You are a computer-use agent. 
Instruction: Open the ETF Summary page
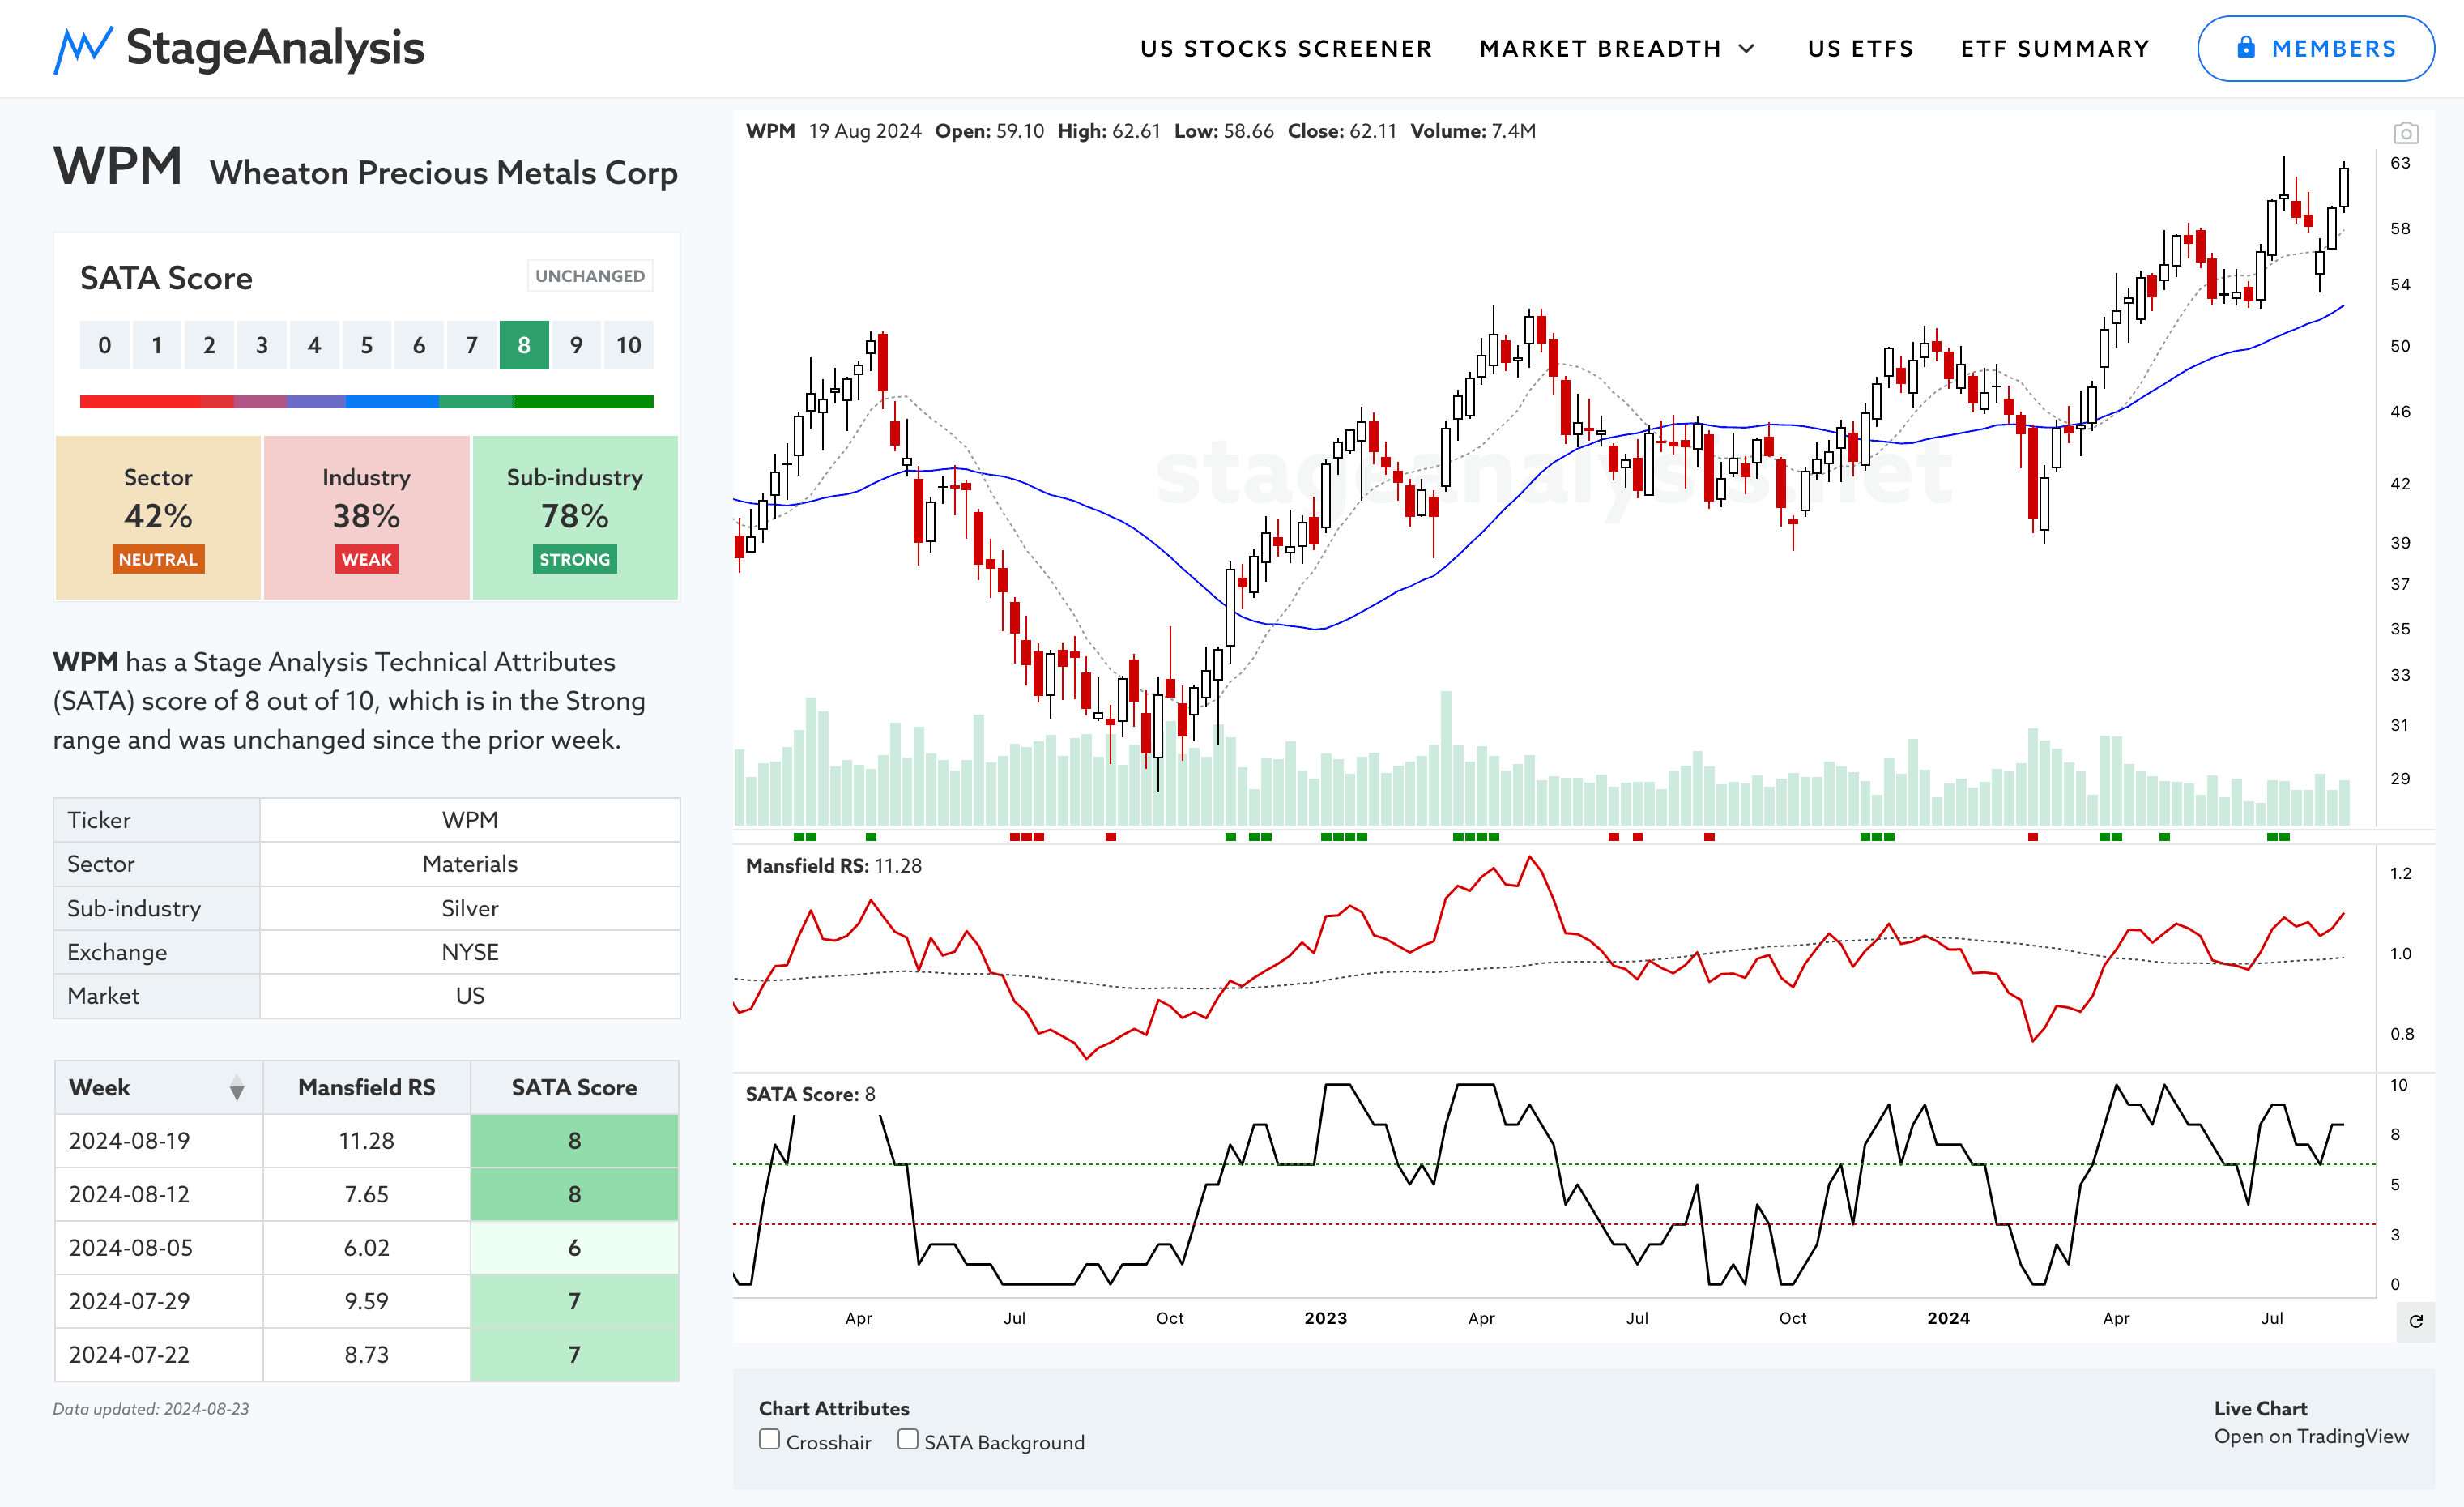[2054, 49]
